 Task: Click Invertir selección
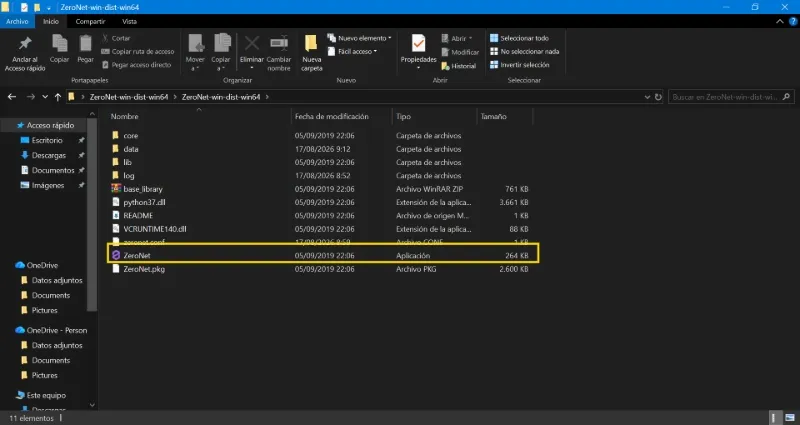(x=520, y=65)
